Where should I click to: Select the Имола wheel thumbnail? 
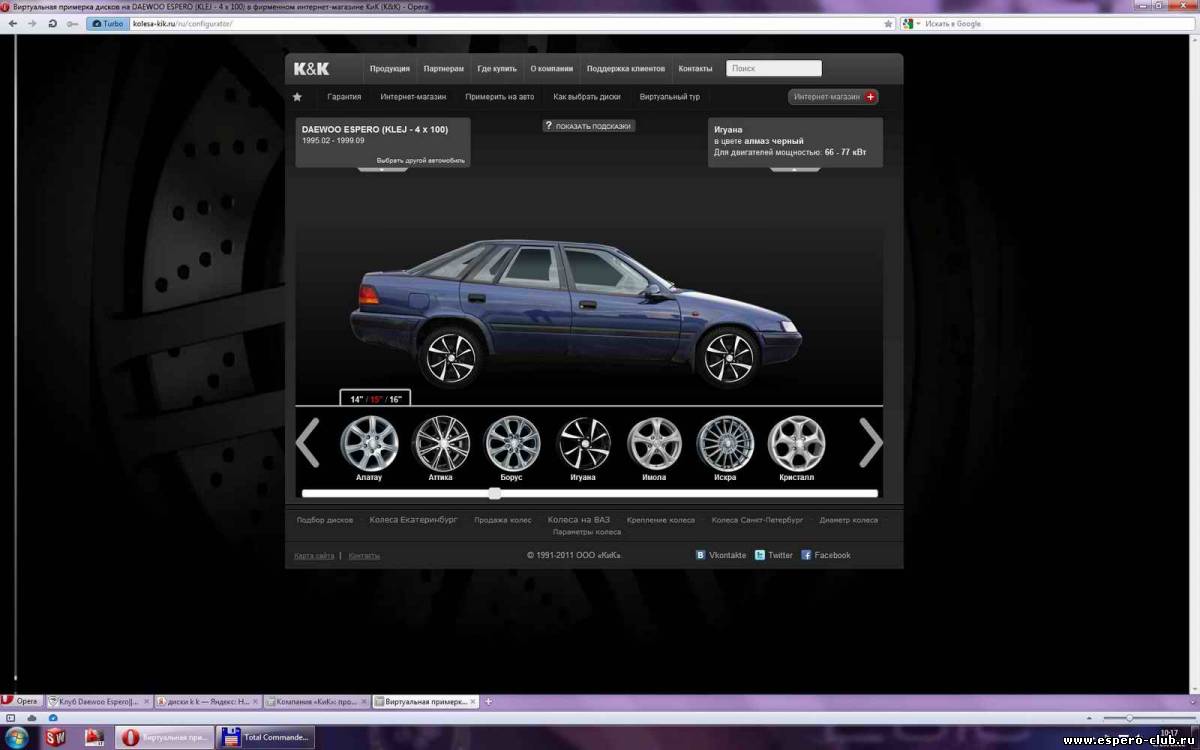pos(654,444)
